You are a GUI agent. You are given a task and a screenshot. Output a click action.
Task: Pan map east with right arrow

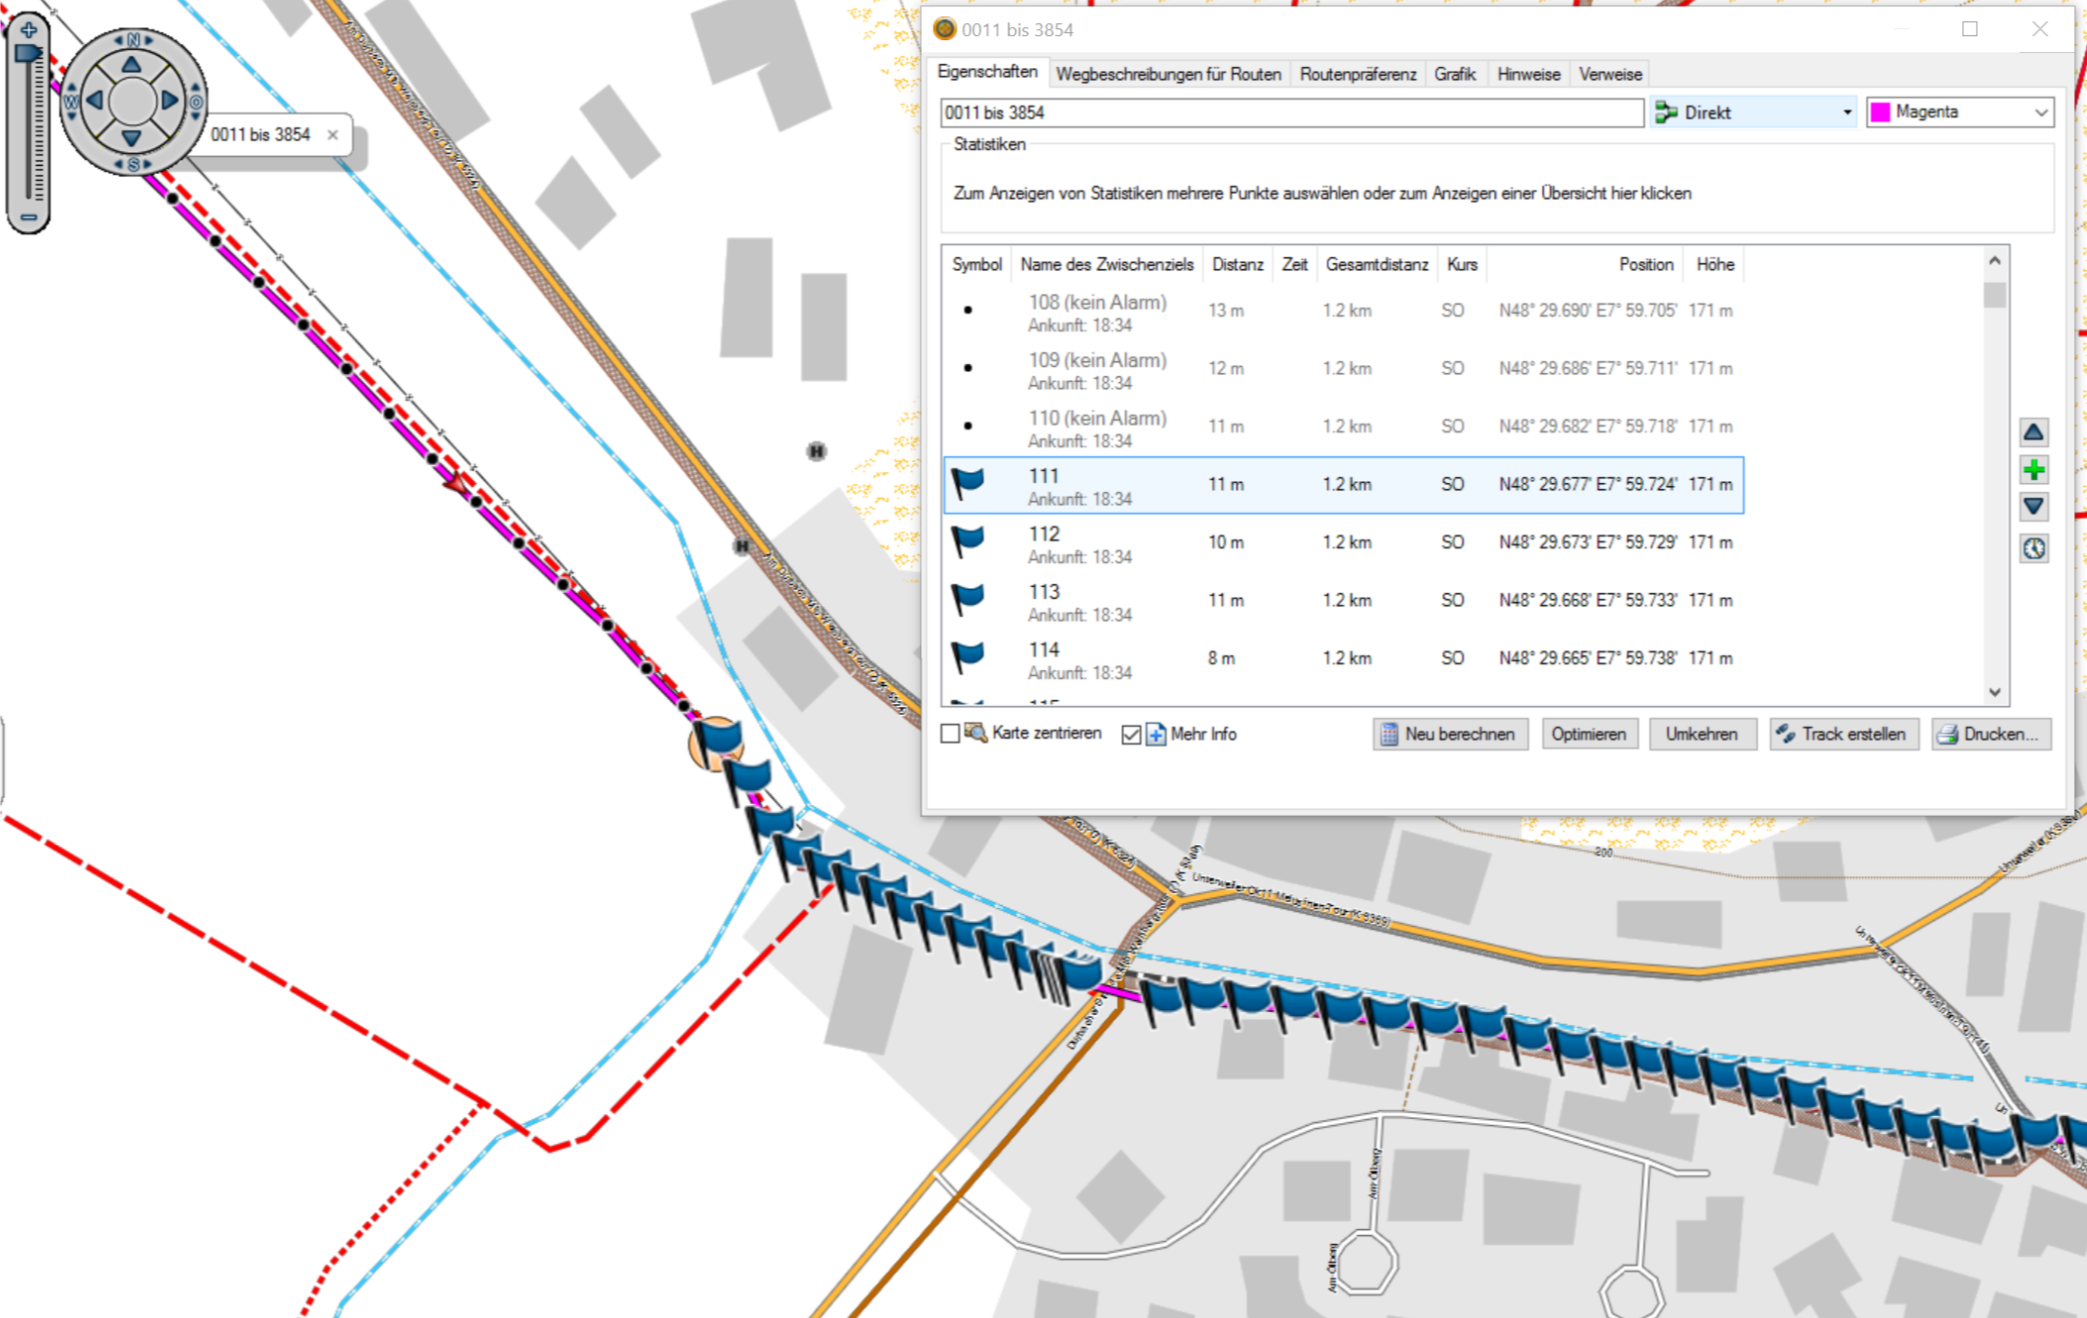pos(169,100)
